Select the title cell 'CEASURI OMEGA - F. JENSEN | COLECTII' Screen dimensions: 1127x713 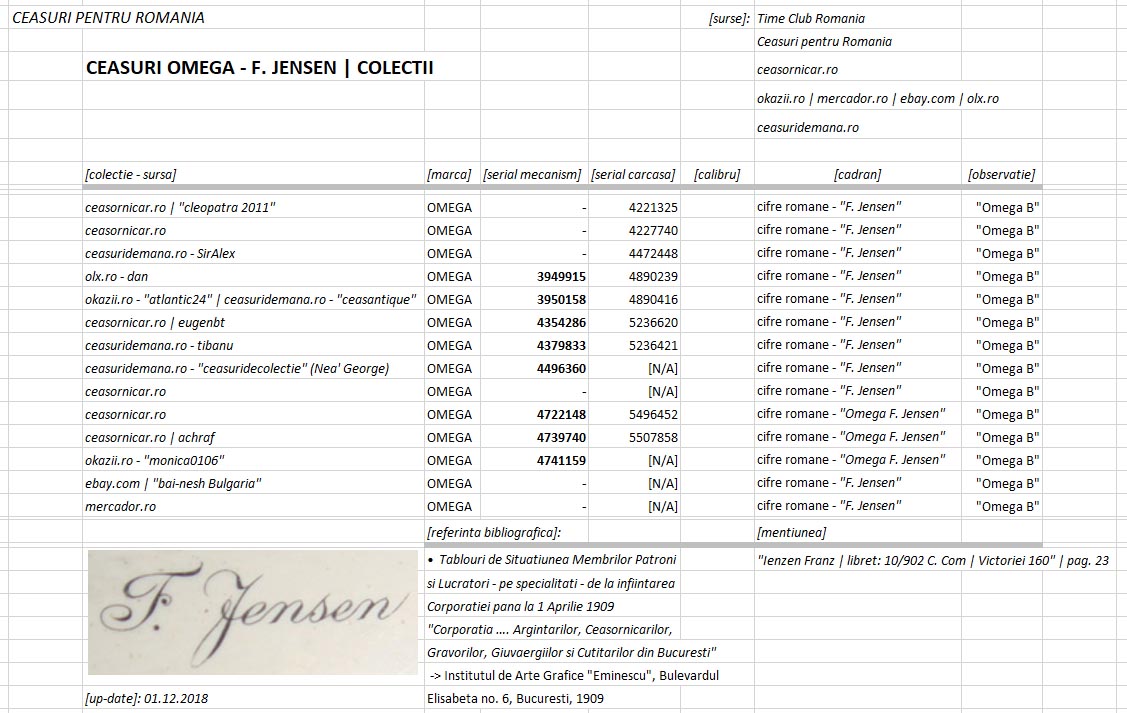(259, 68)
